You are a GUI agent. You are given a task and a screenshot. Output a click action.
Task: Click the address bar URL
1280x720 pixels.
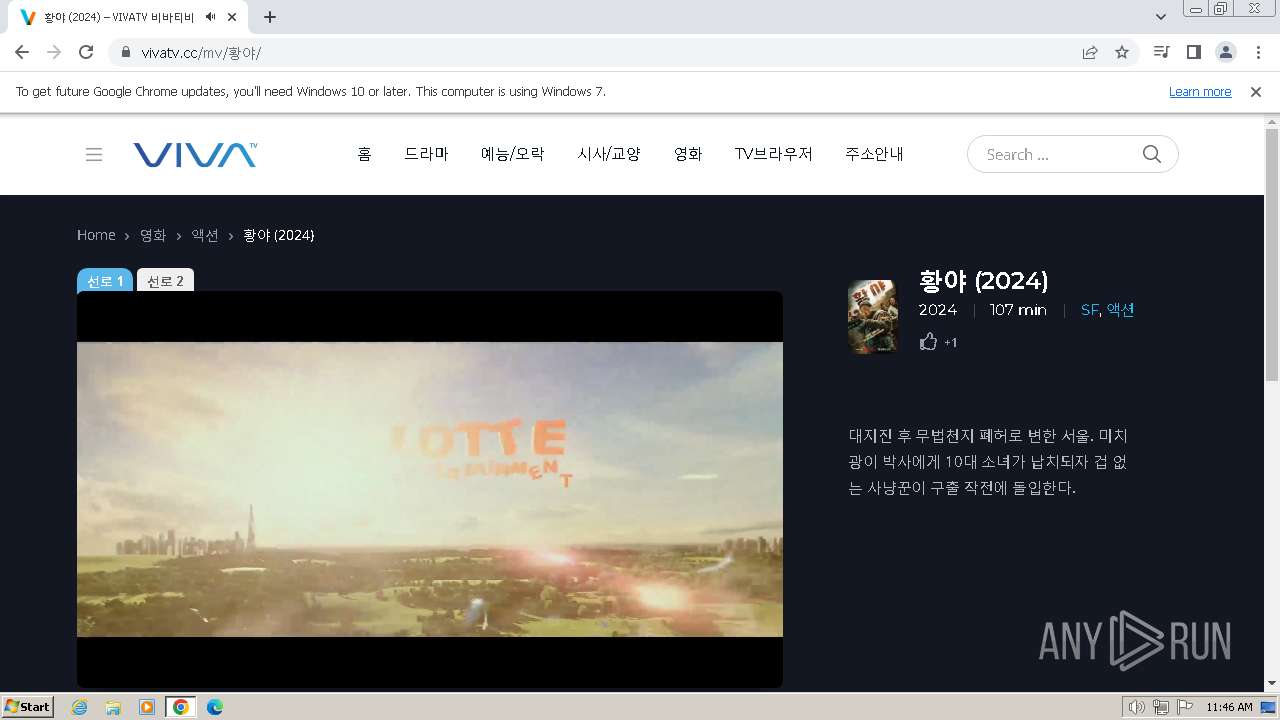[201, 52]
